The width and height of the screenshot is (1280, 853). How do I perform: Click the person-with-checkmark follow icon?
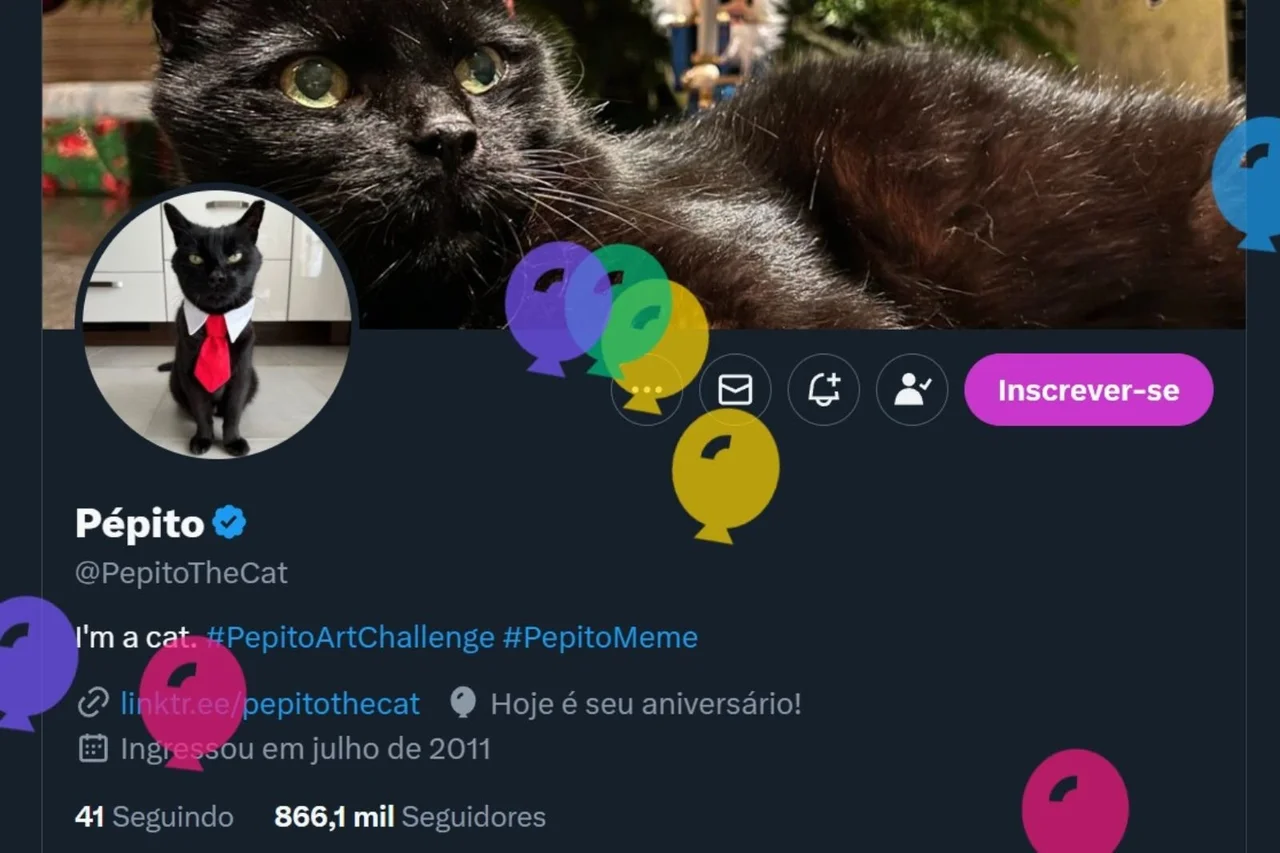[911, 390]
